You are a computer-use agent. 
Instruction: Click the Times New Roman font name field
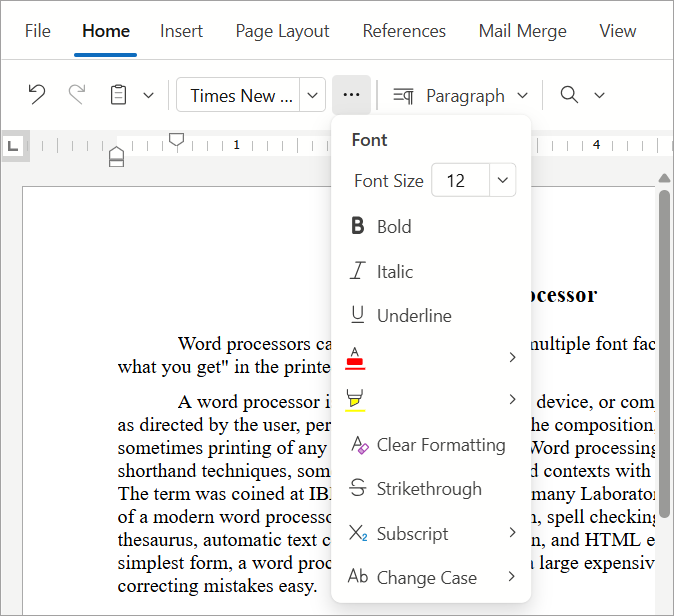point(239,95)
